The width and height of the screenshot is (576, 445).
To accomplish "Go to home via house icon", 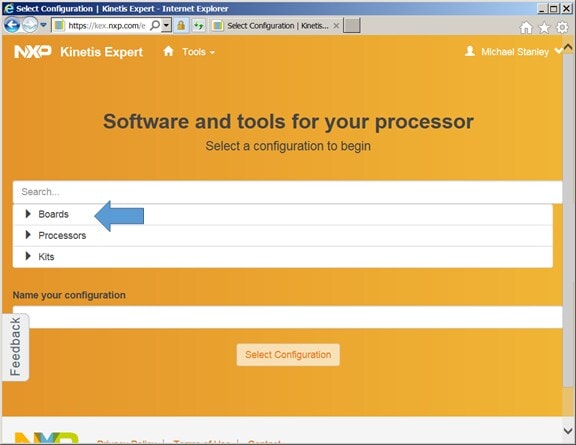I will (x=168, y=51).
